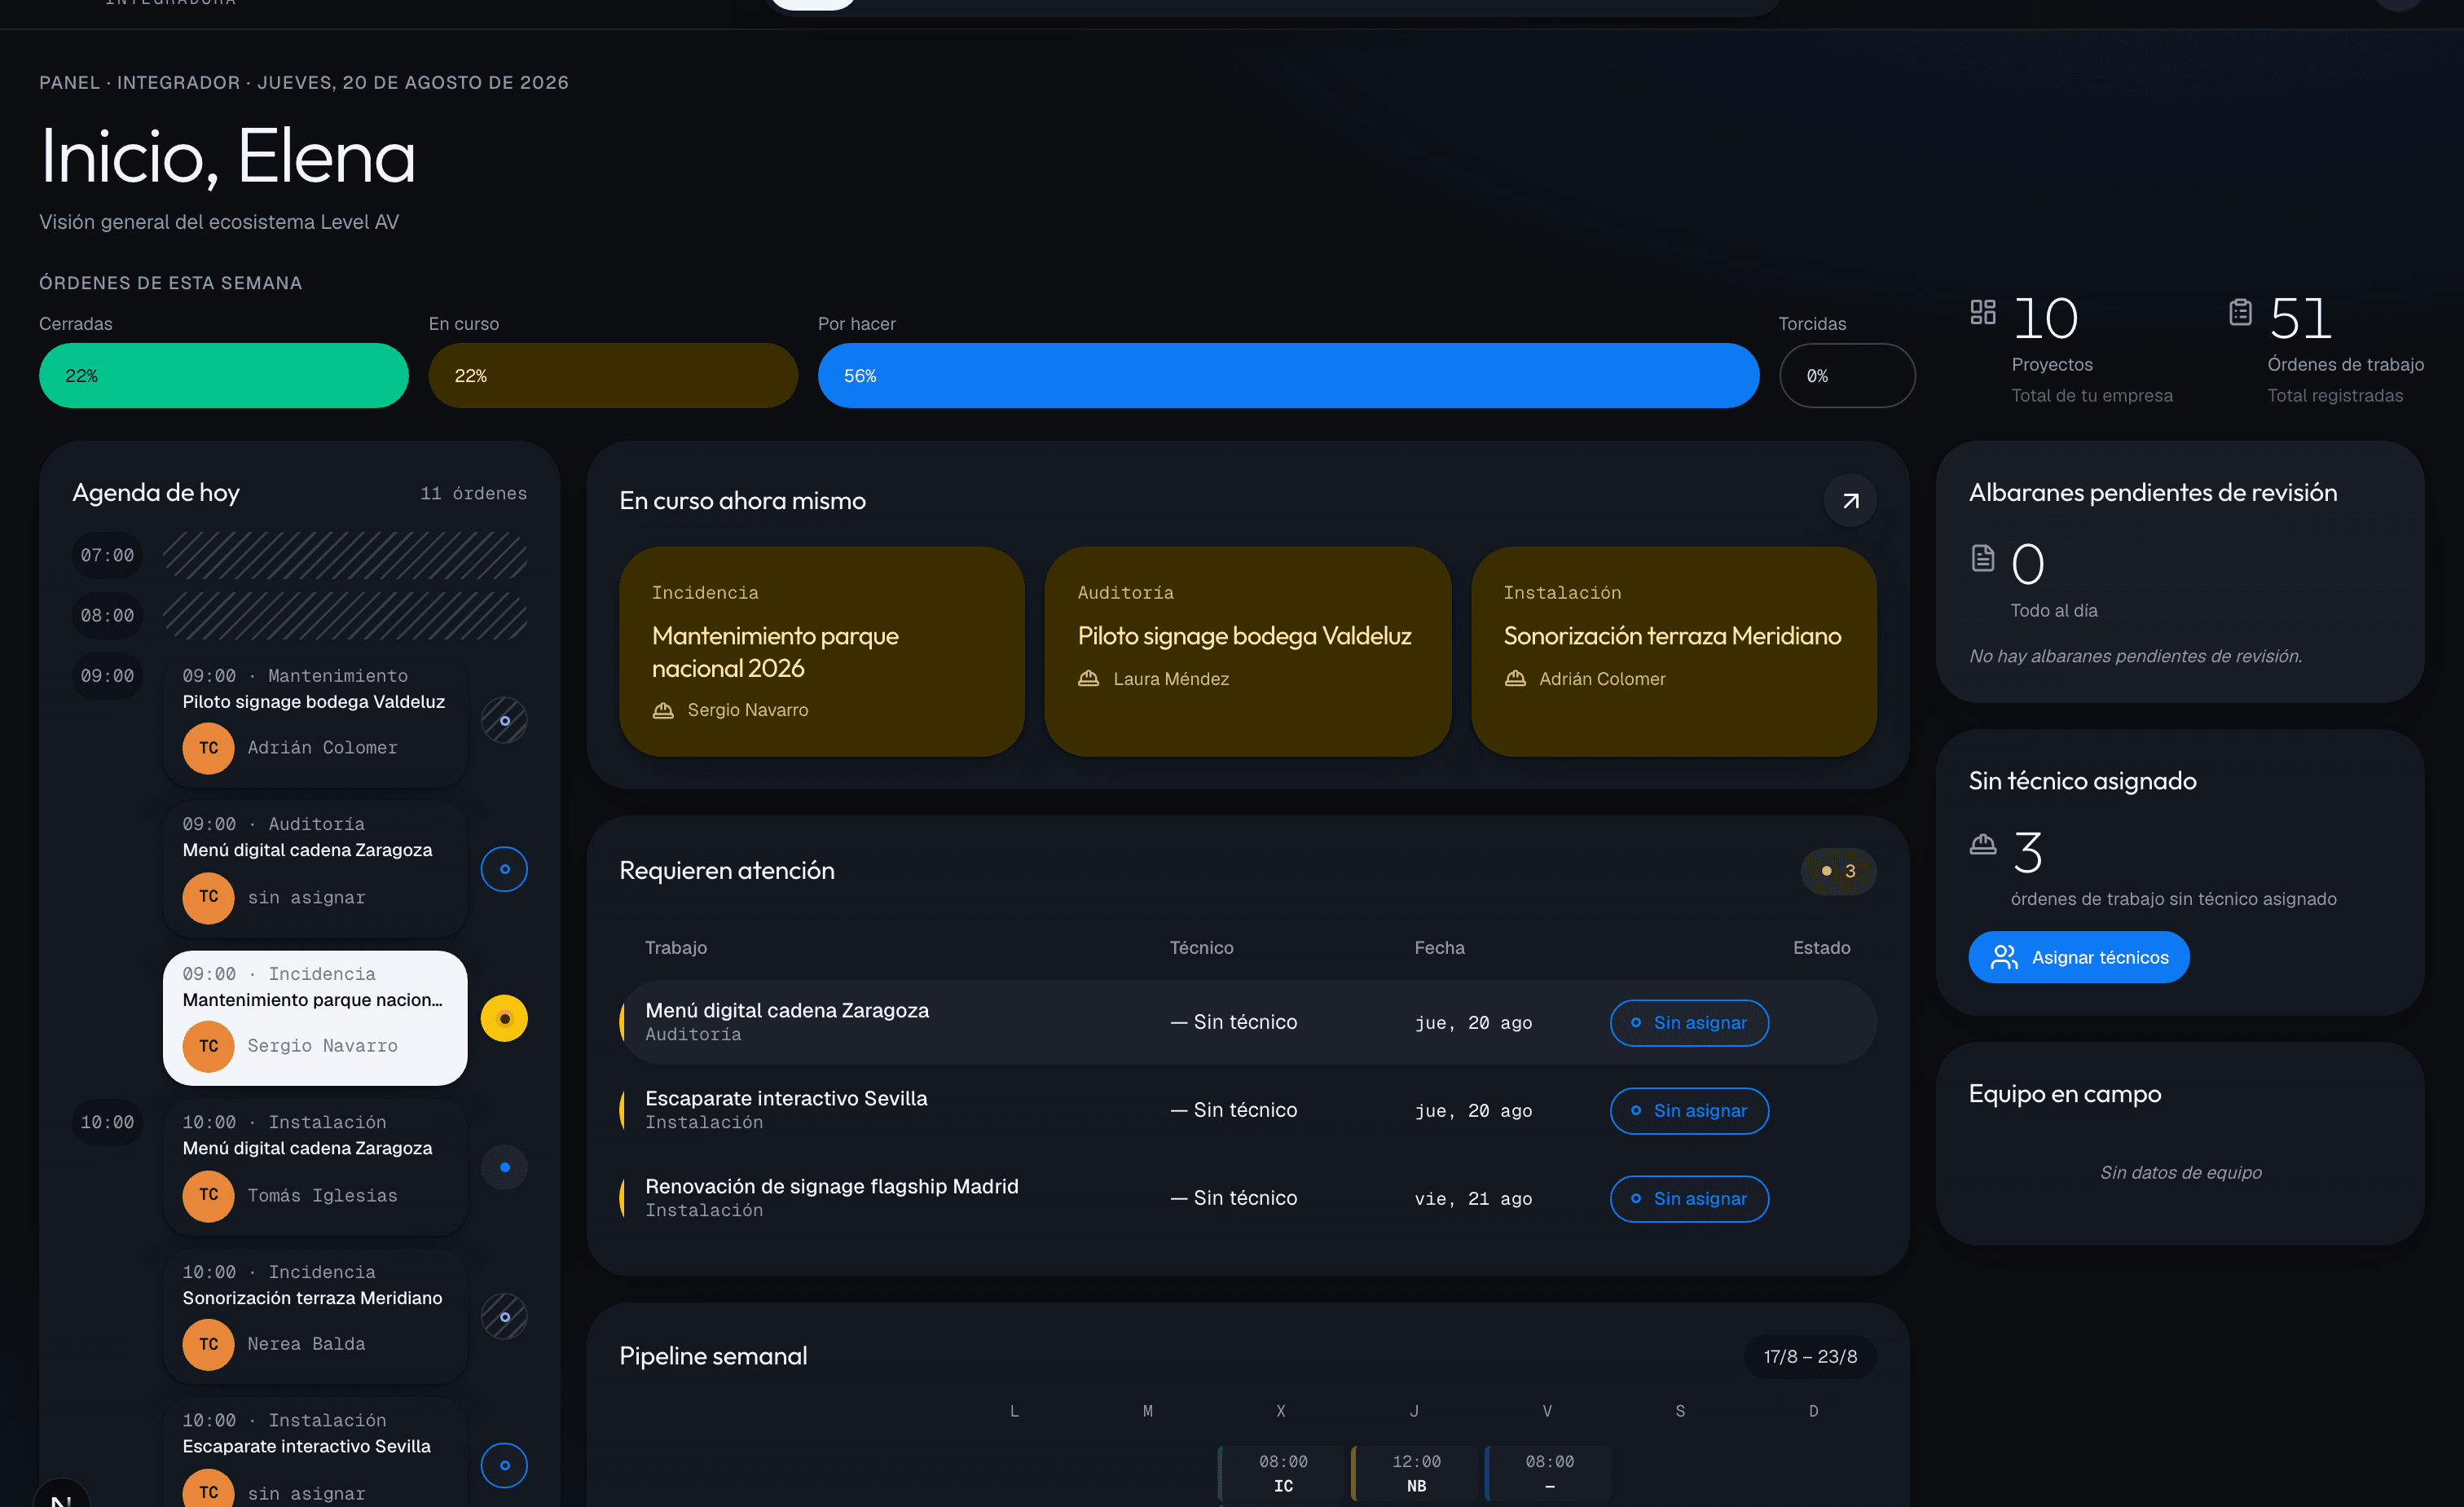This screenshot has height=1507, width=2464.
Task: Click the Albaranes document icon
Action: tap(1982, 558)
